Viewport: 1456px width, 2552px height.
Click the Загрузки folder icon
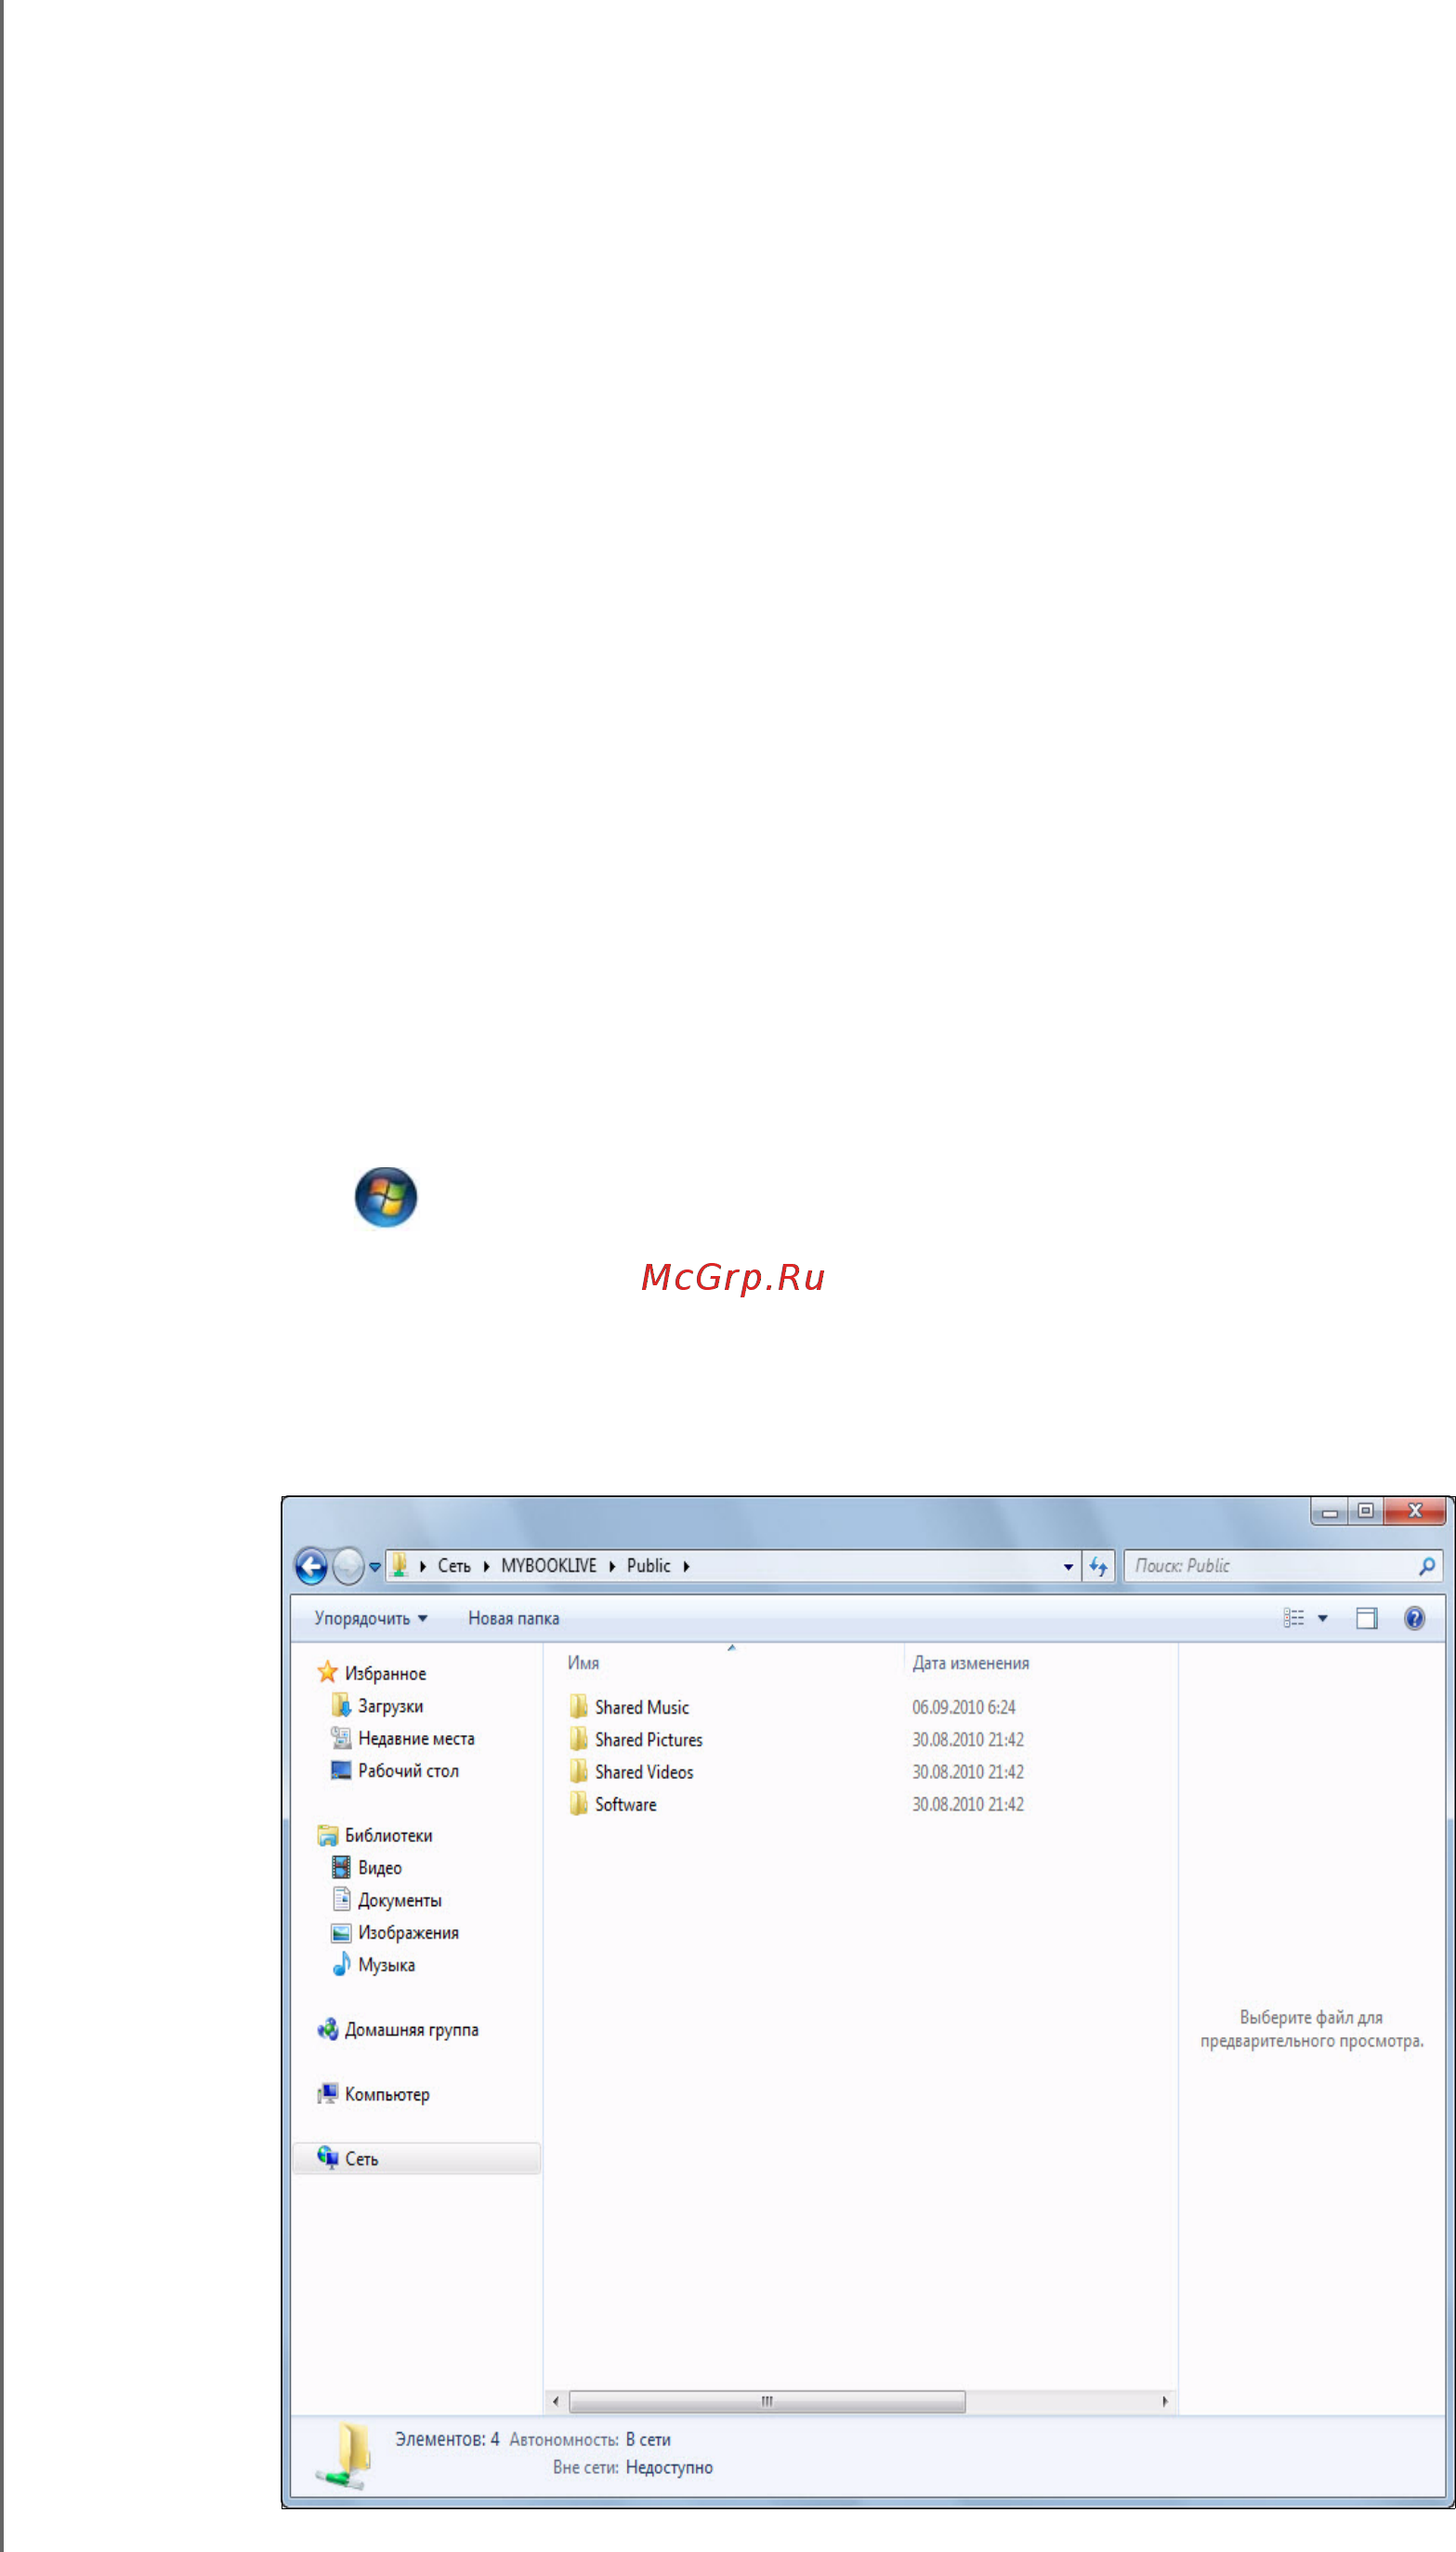pos(341,1705)
